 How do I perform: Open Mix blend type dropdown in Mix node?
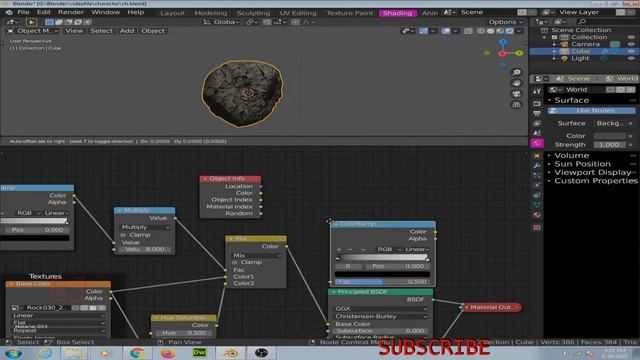[x=256, y=256]
